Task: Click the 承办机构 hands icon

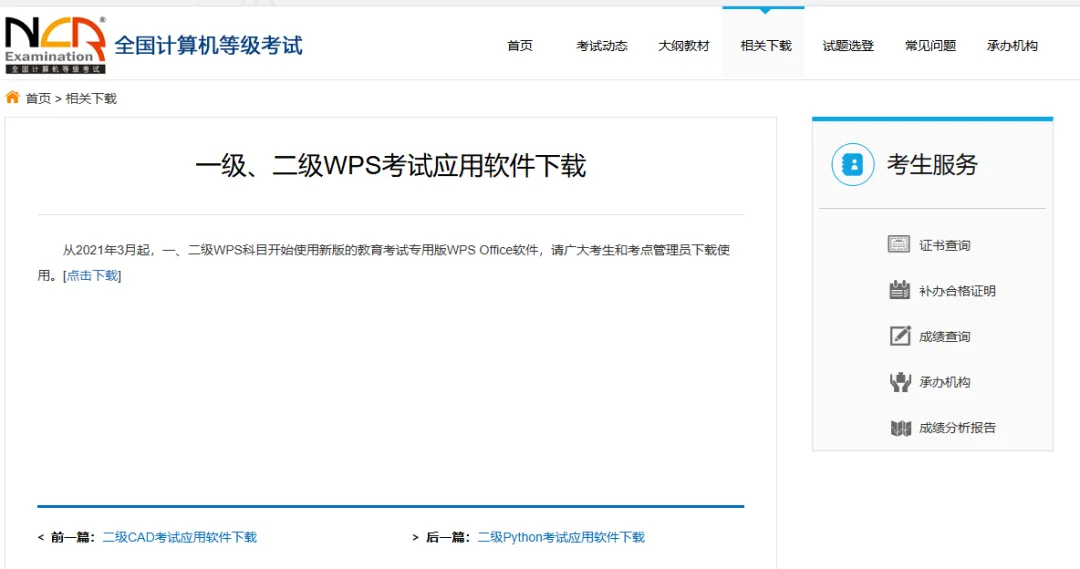Action: (900, 382)
